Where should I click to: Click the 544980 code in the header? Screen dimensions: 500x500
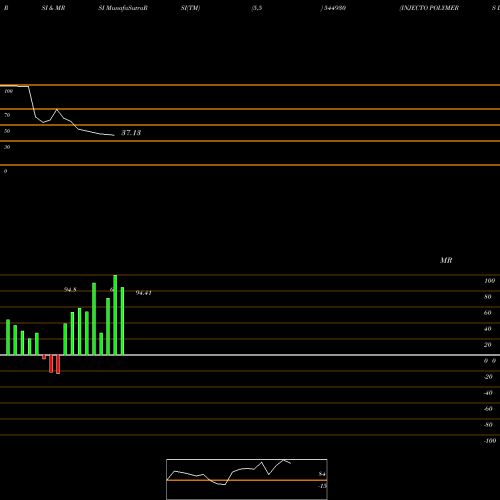tap(335, 8)
